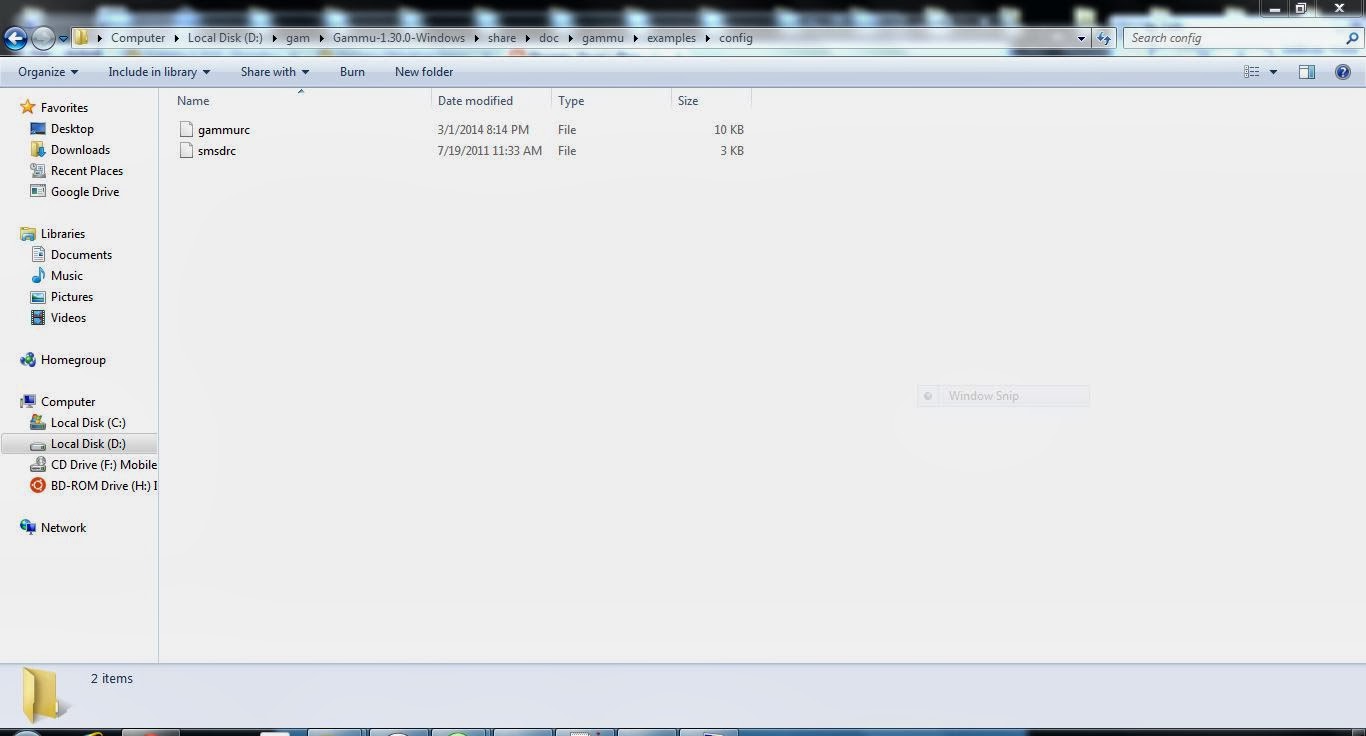Select the smsdrc file
The image size is (1366, 736).
click(x=217, y=151)
